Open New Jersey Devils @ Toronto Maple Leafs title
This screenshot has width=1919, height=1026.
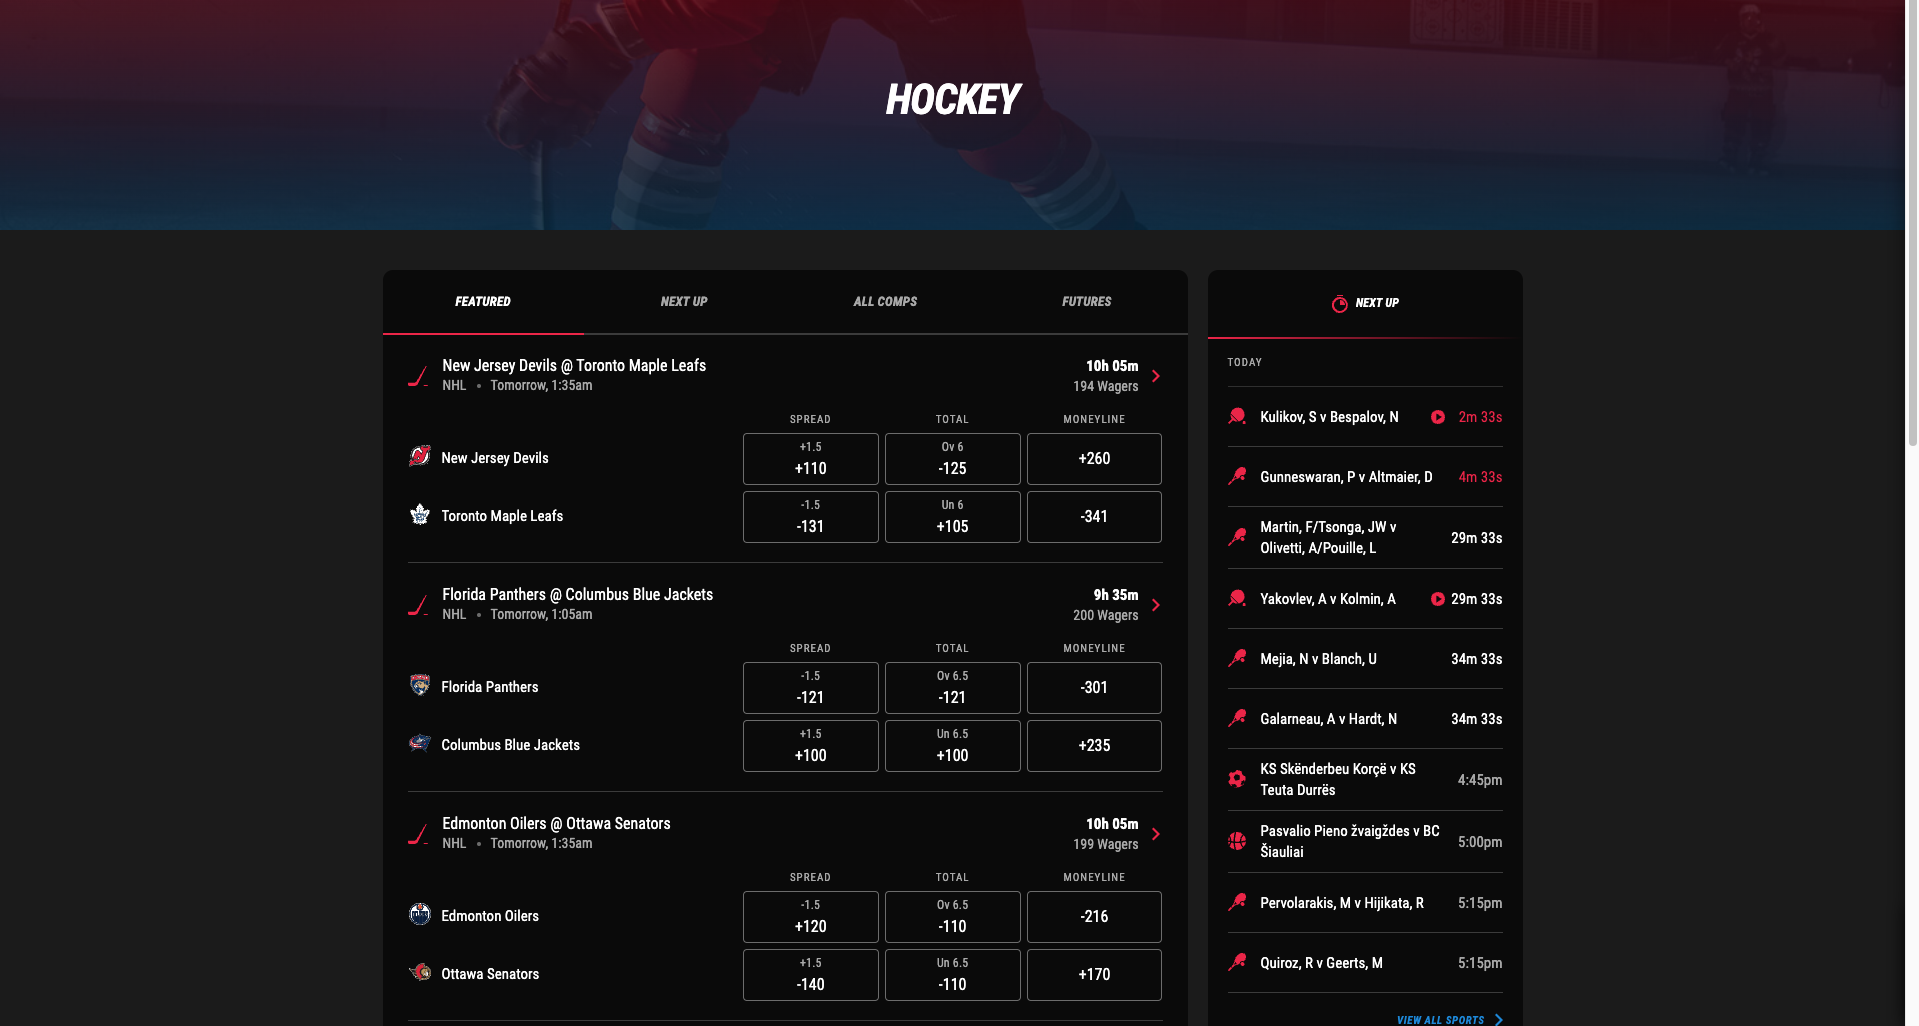click(574, 366)
